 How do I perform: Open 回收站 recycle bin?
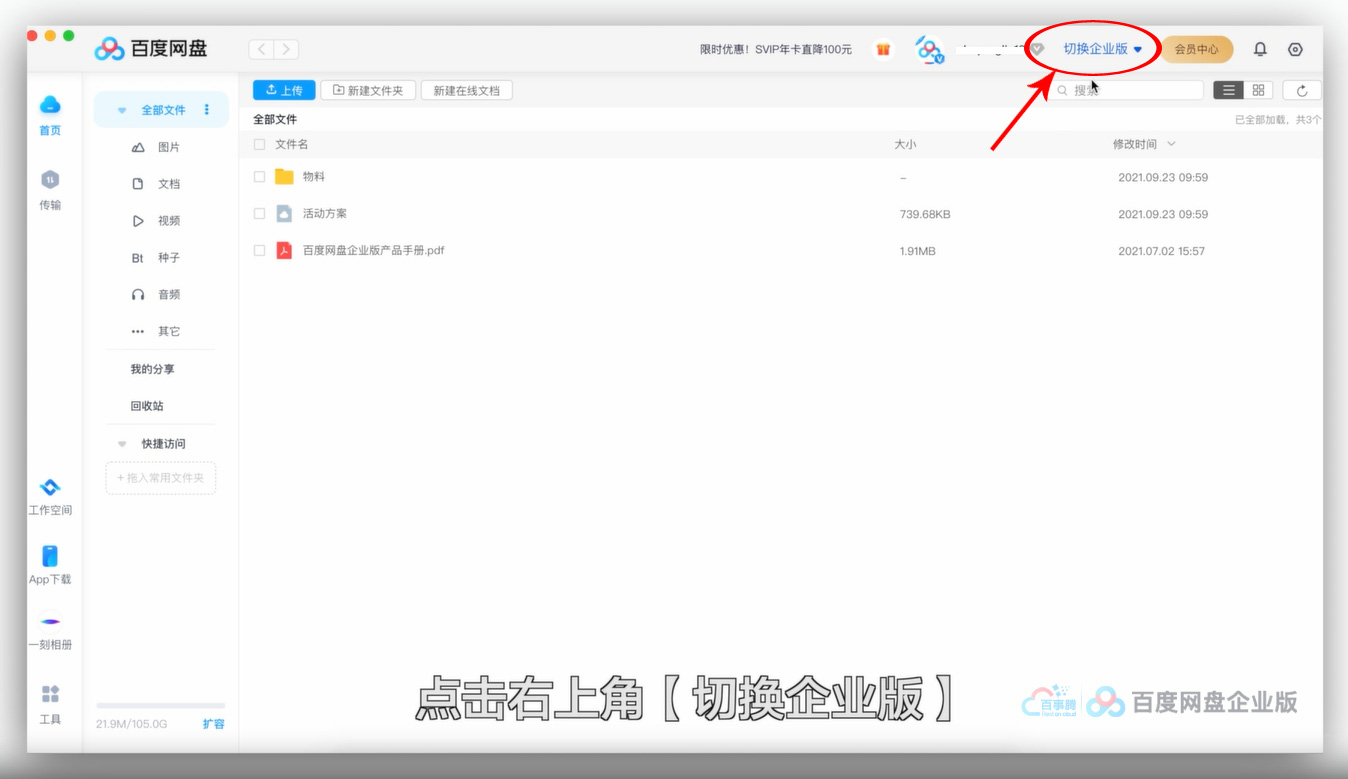[147, 406]
